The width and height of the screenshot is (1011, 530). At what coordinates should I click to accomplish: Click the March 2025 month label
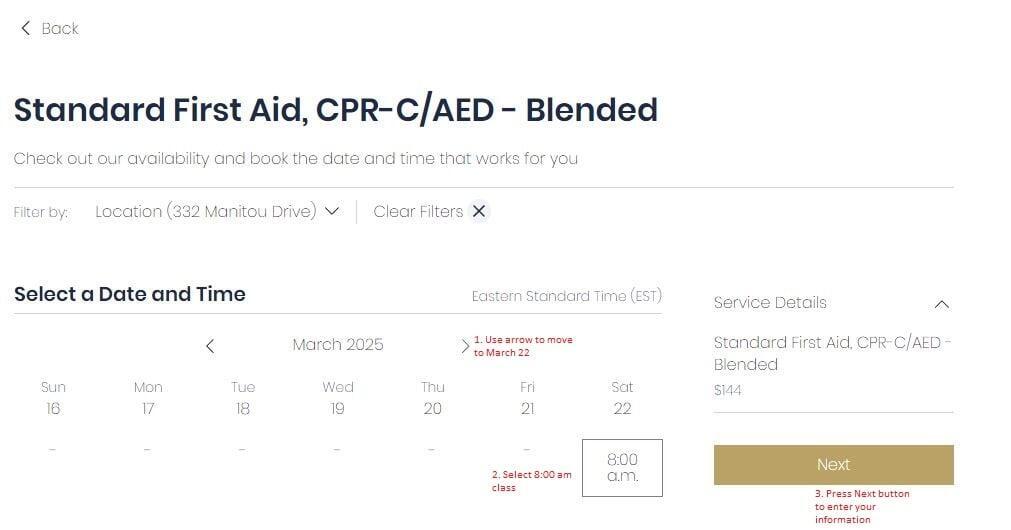[x=338, y=345]
